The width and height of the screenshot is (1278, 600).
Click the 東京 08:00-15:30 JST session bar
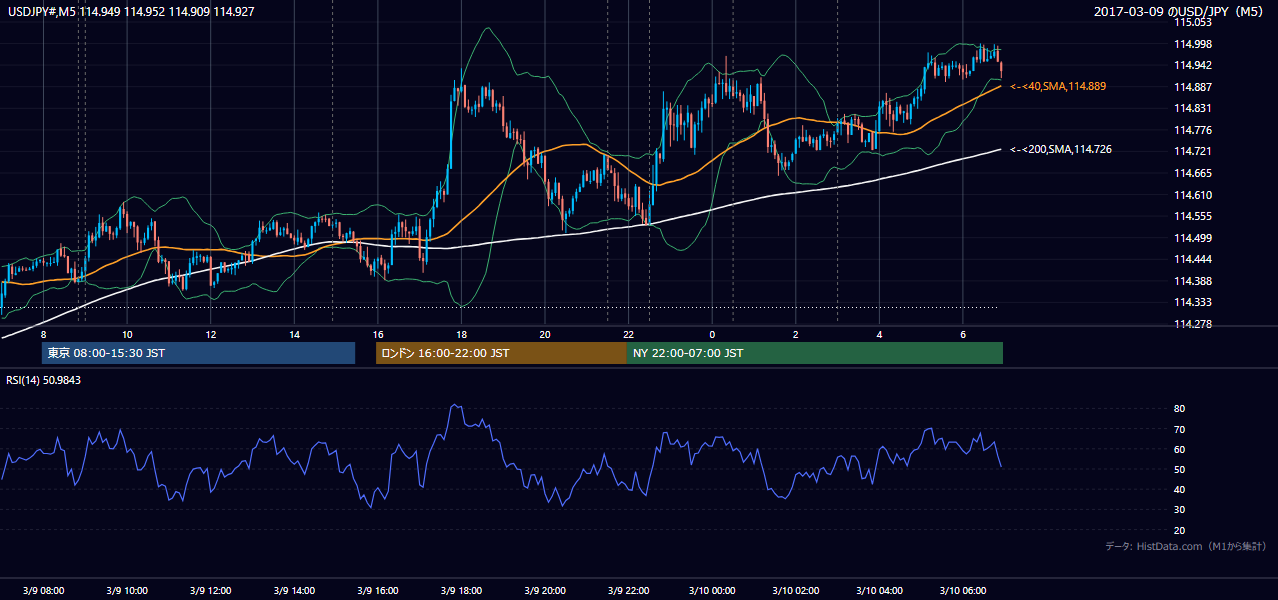pyautogui.click(x=199, y=353)
